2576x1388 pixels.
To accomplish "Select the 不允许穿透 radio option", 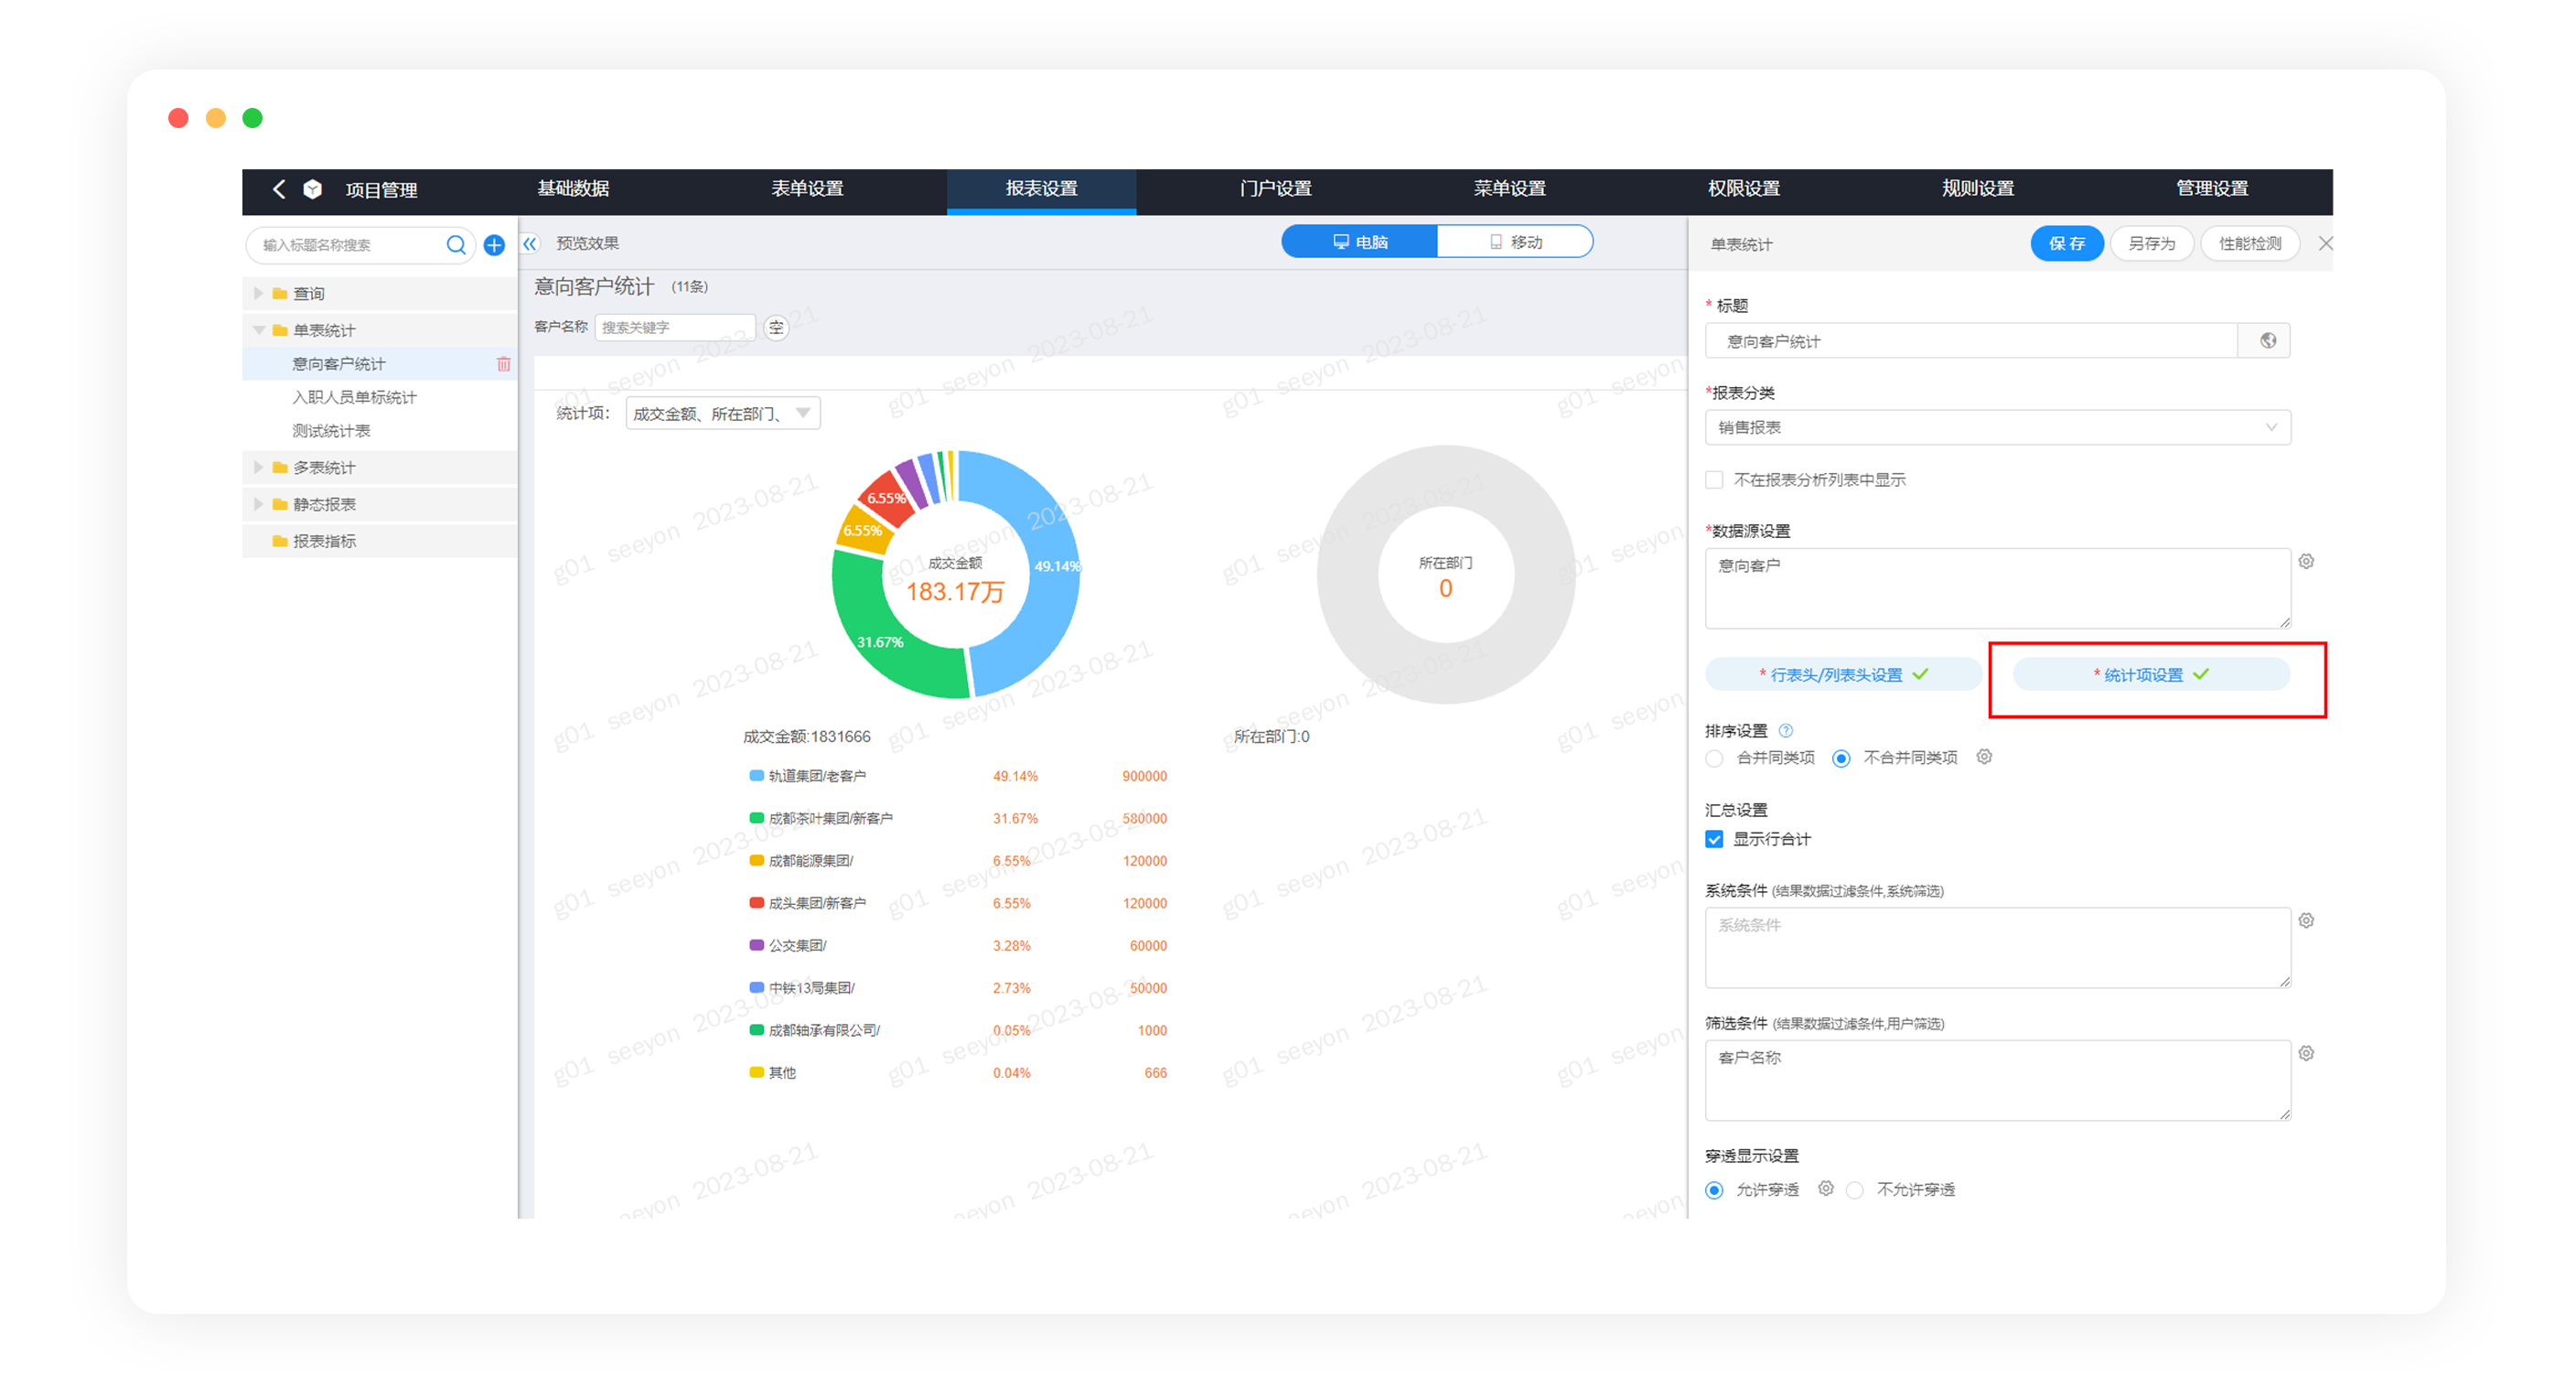I will click(x=1855, y=1191).
